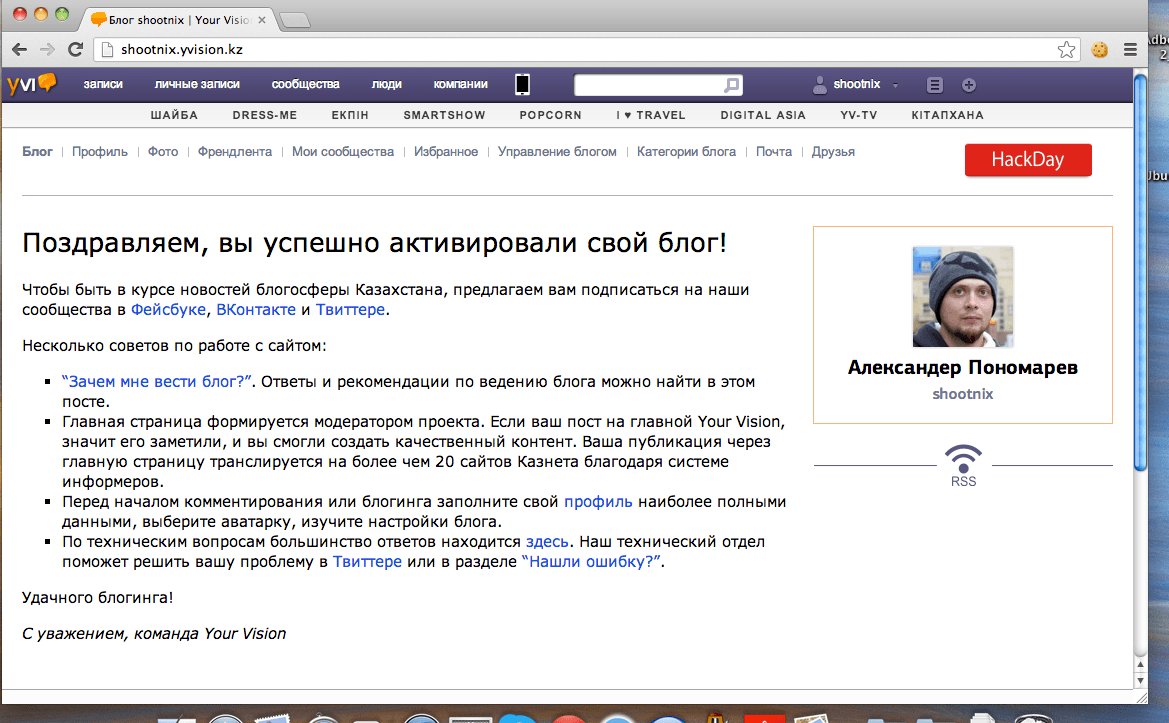Select Мои сообщества tab
Viewport: 1169px width, 723px height.
(343, 151)
